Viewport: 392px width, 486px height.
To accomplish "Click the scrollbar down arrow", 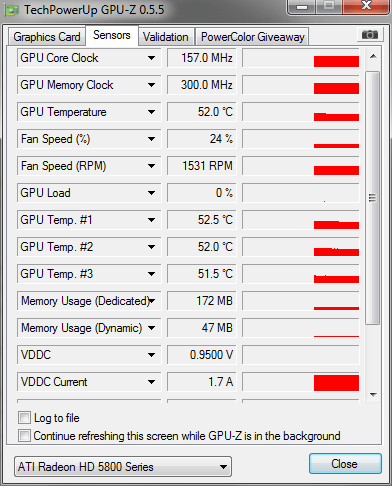I will (373, 395).
